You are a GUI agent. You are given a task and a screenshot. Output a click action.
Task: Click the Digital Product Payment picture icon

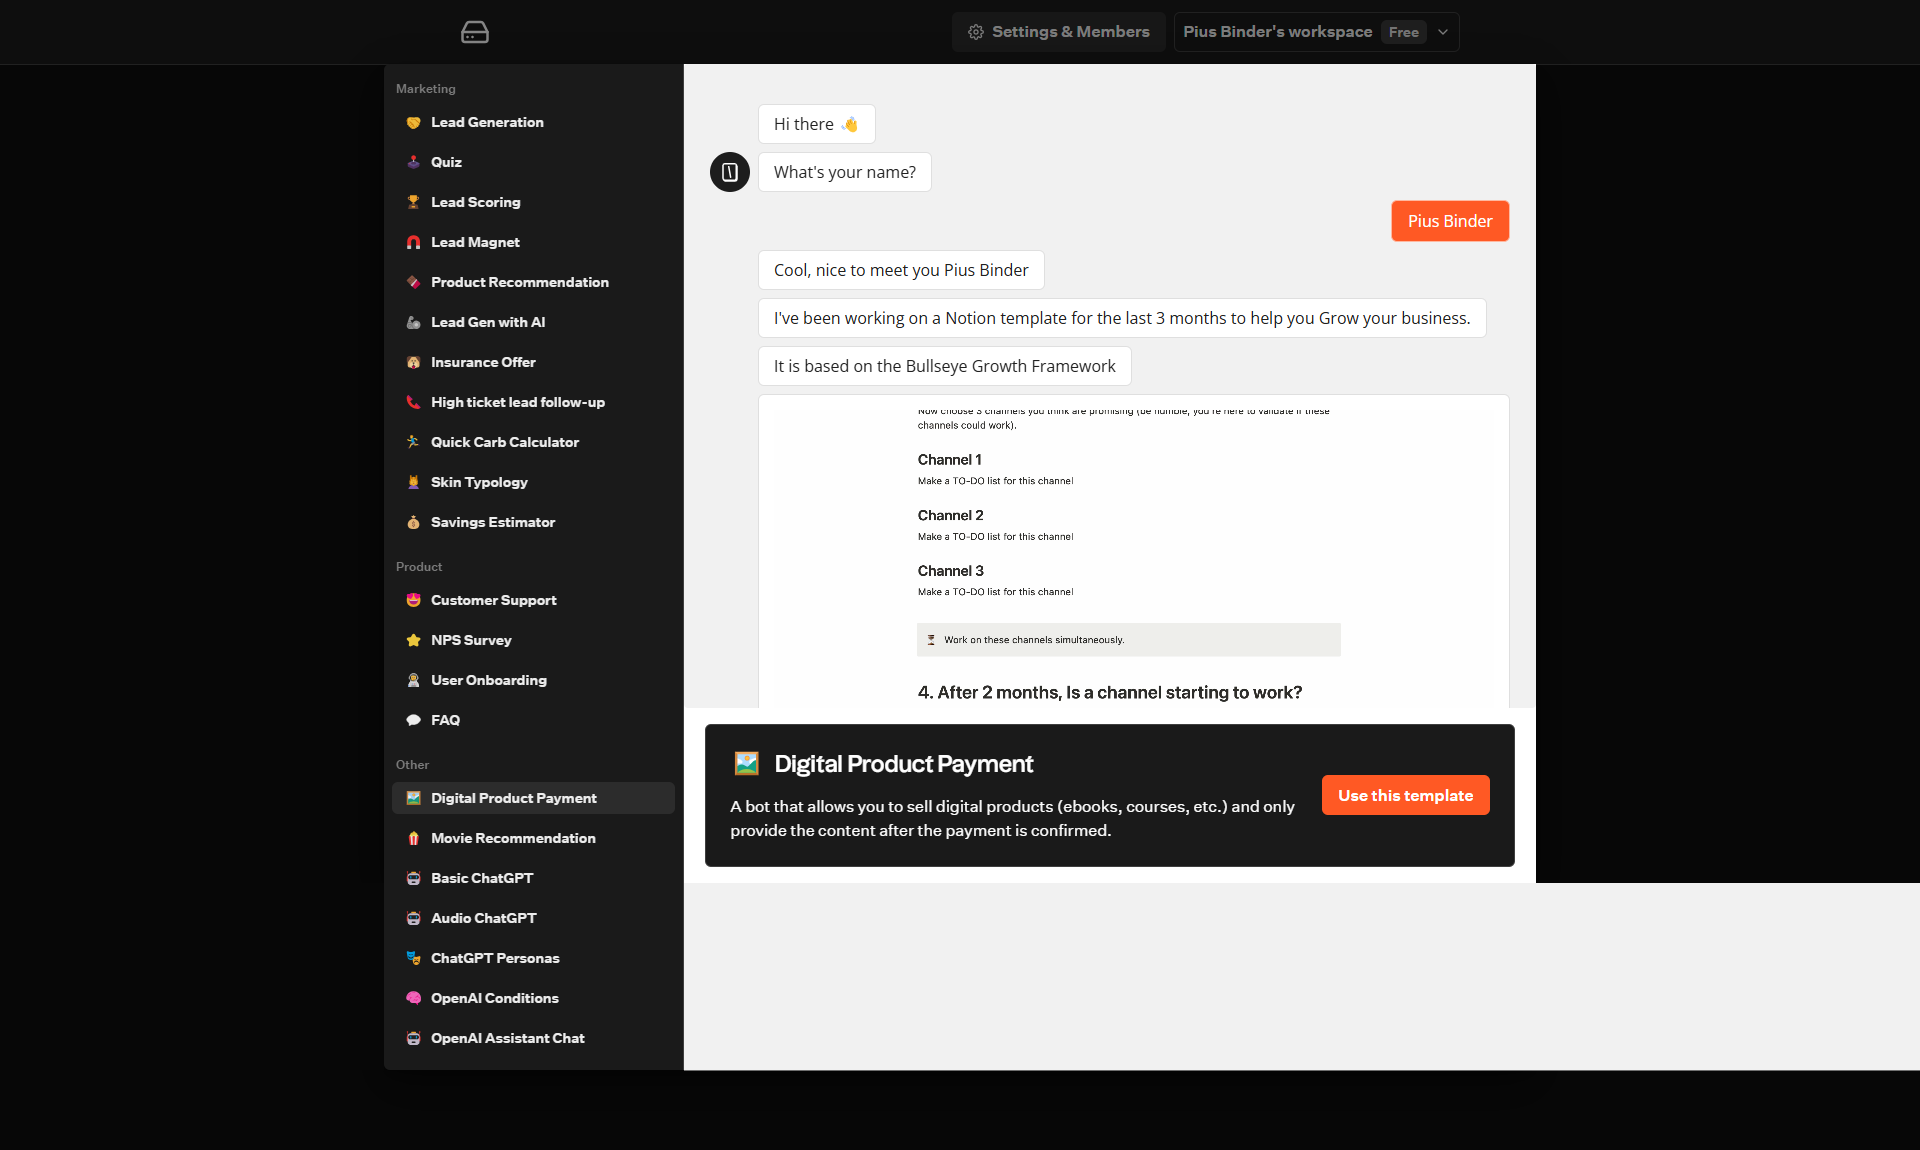click(413, 798)
